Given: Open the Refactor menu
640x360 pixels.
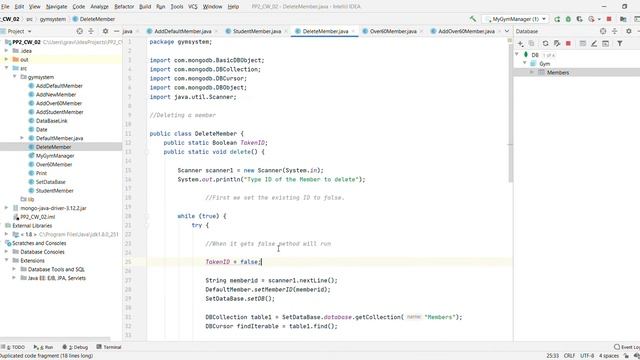Looking at the screenshot, I should tap(124, 7).
